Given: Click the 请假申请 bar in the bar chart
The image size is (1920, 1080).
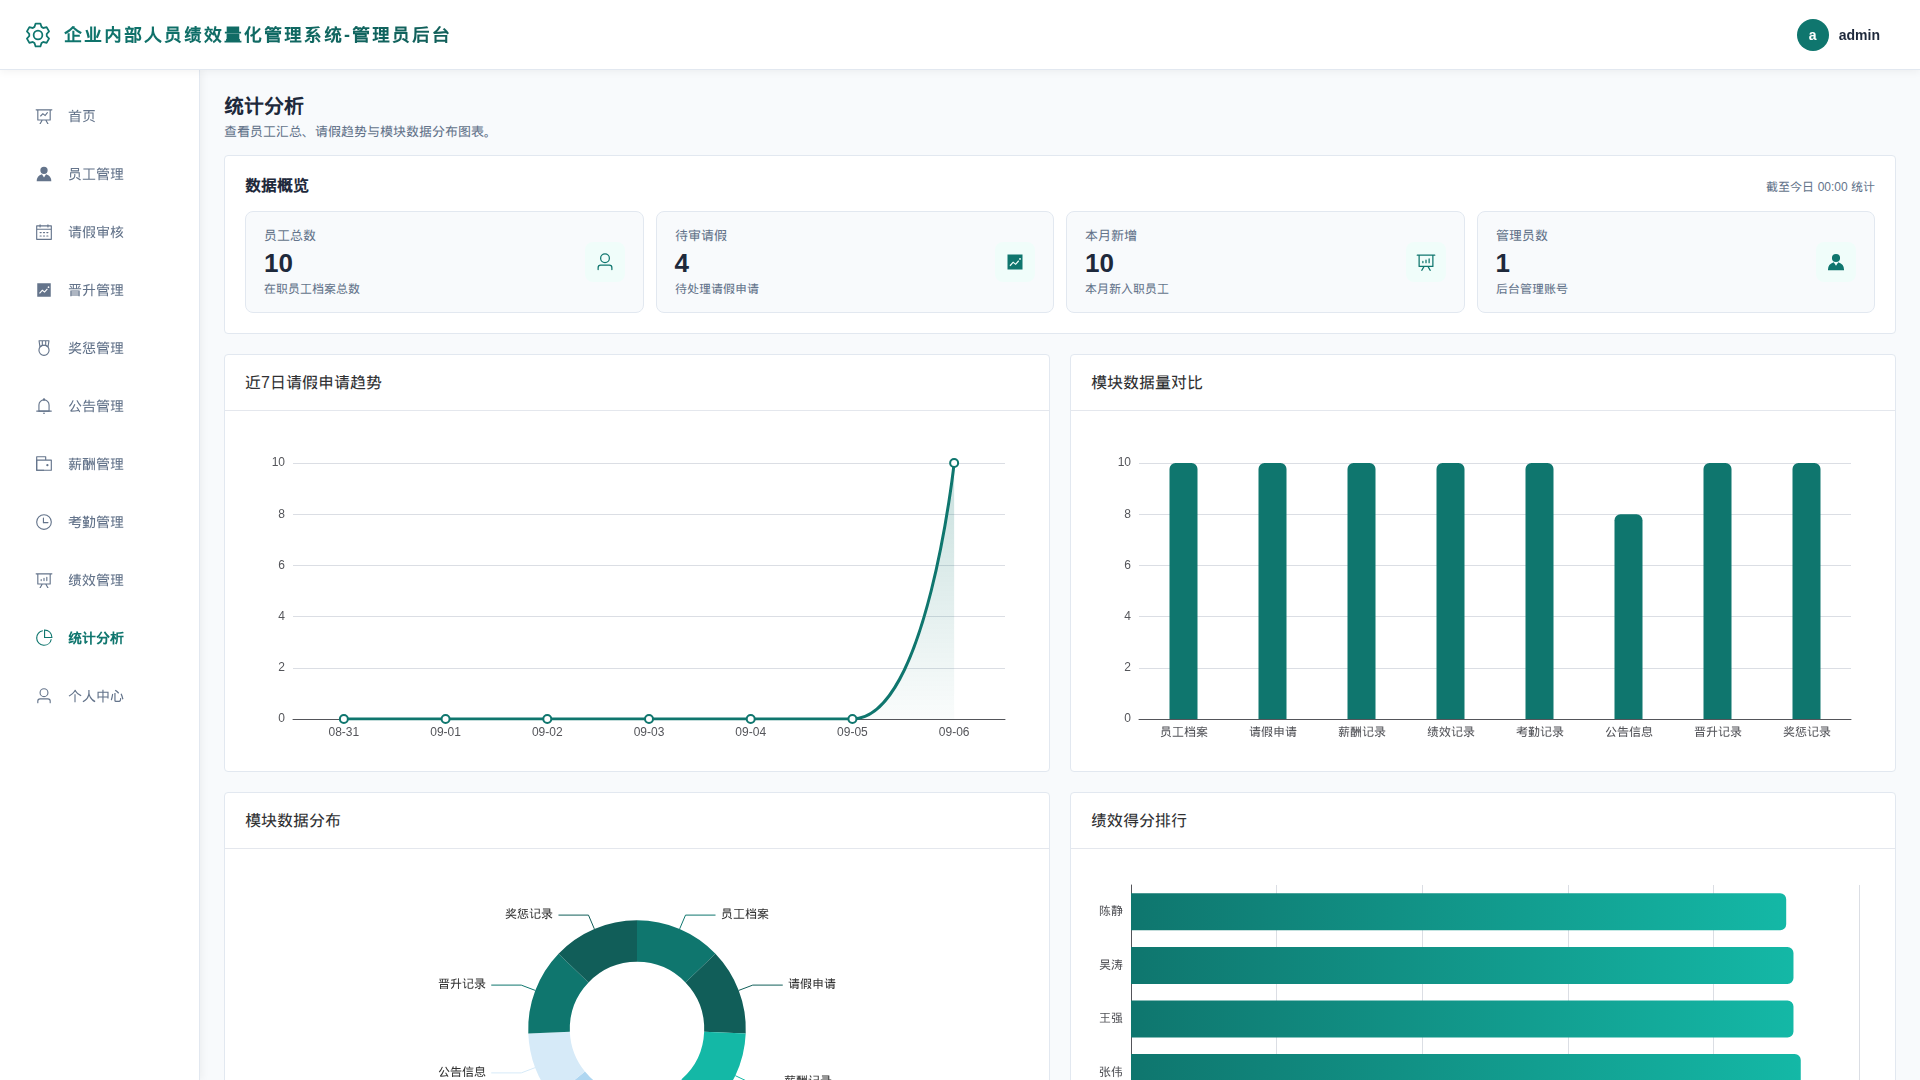Looking at the screenshot, I should click(1272, 591).
